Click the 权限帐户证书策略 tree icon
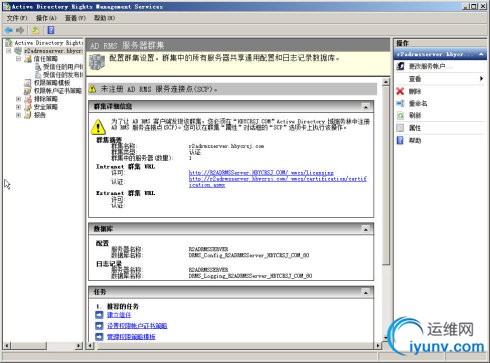Image resolution: width=490 pixels, height=363 pixels. tap(28, 91)
